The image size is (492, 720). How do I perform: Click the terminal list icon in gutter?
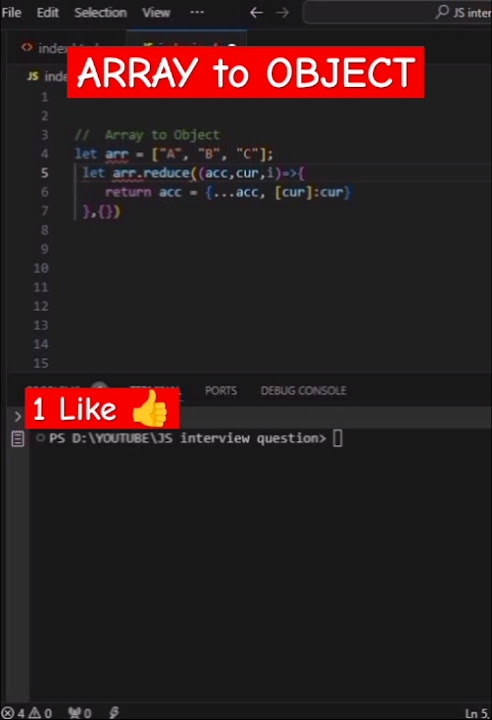coord(17,439)
